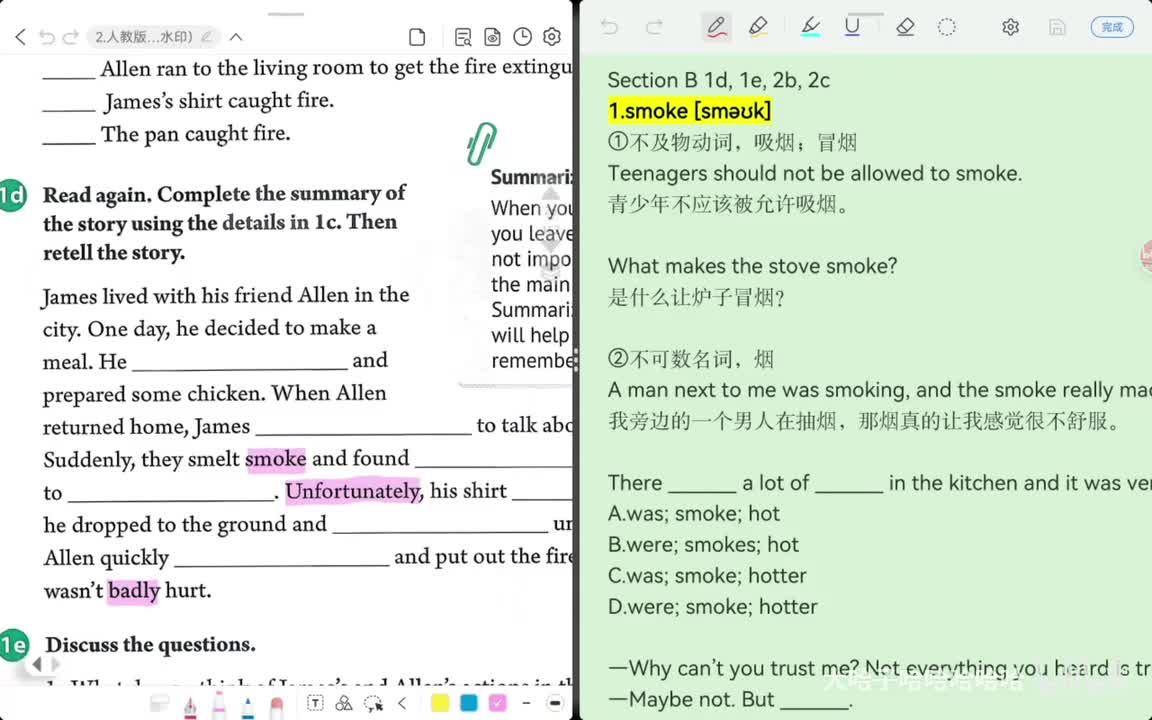Select the yellow marker tool in notes toolbar

click(x=757, y=28)
